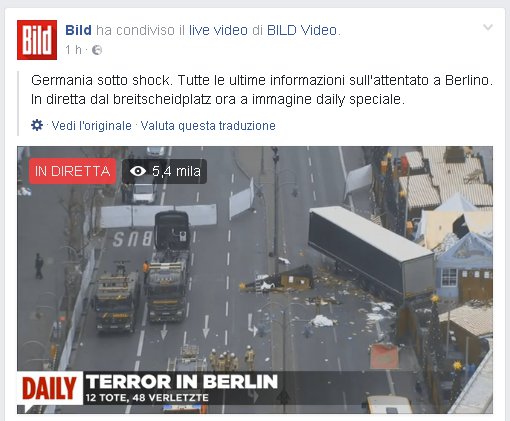
Task: Expand the post options chevron menu
Action: click(488, 27)
